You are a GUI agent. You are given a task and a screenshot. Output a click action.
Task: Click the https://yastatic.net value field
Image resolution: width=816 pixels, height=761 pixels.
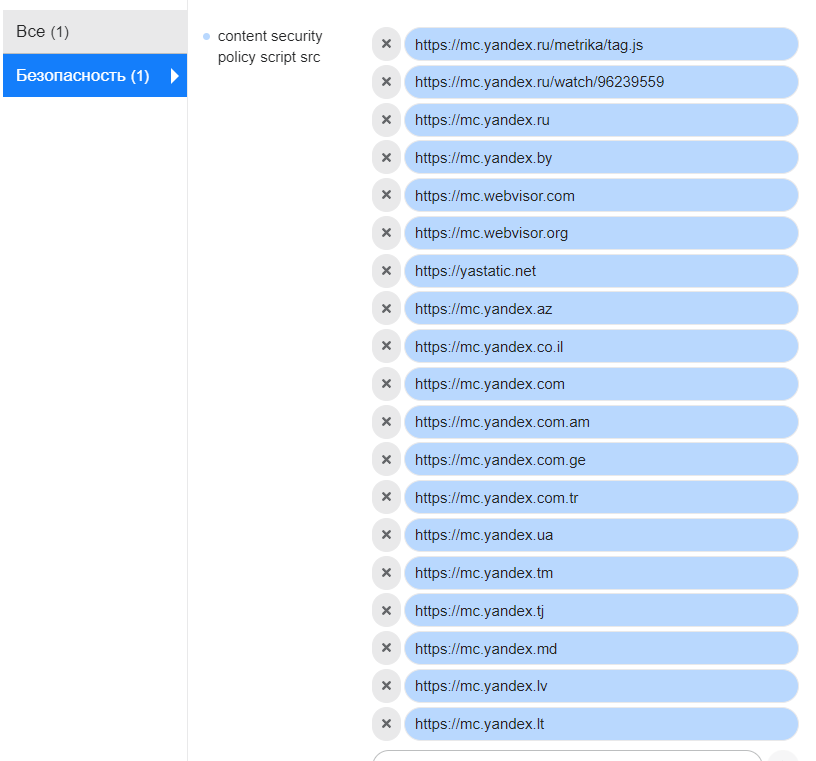[x=601, y=271]
